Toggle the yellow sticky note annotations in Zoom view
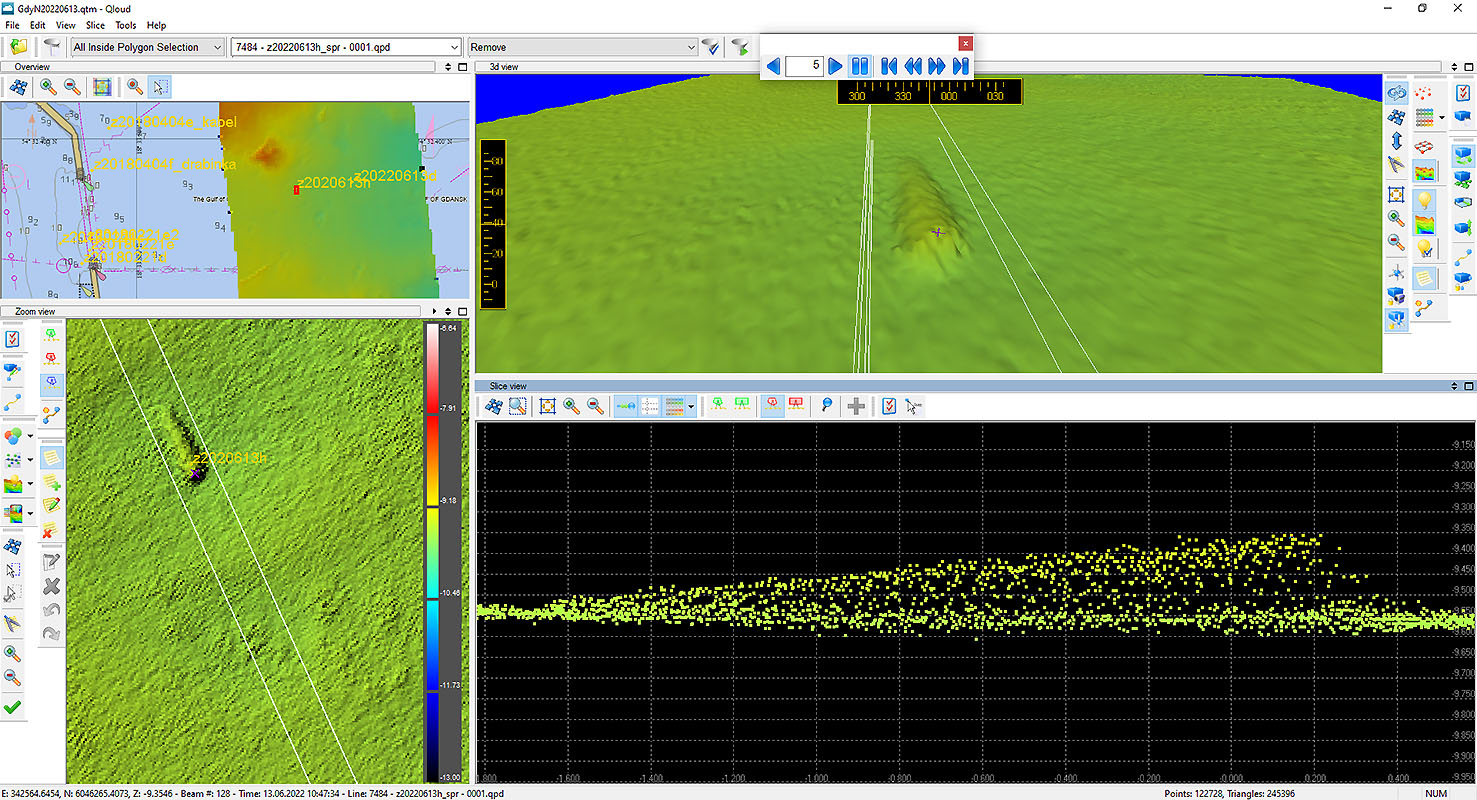 click(x=51, y=458)
